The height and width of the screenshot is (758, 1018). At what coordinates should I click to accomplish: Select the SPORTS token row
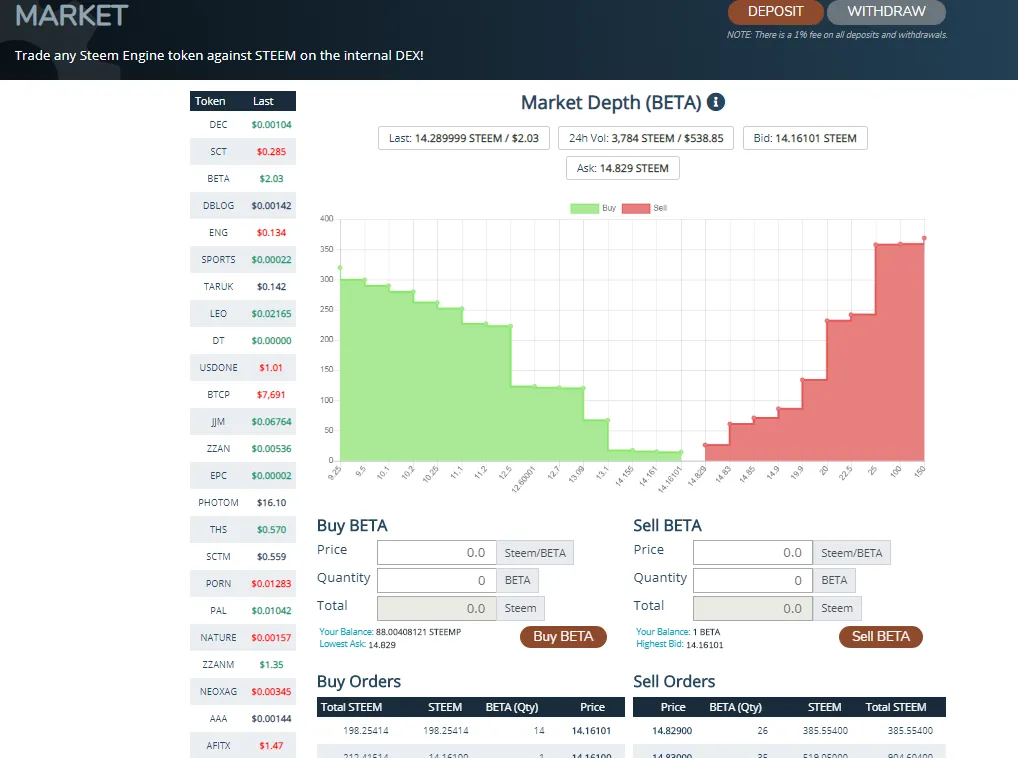243,260
